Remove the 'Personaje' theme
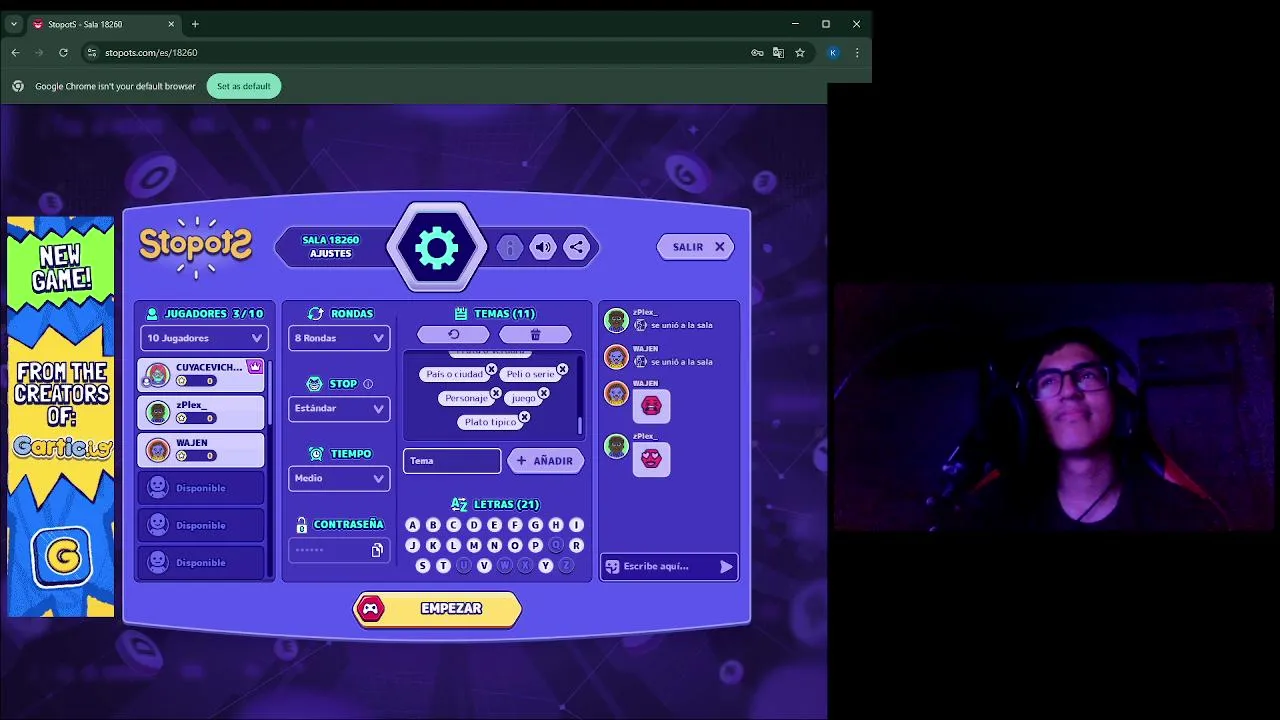Screen dimensions: 1280x720 coord(496,393)
